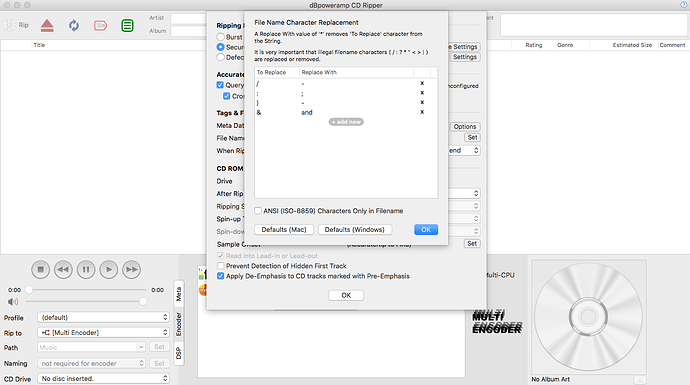The width and height of the screenshot is (690, 385).
Task: Open the CD Drive No disc inserted dropdown
Action: click(x=103, y=378)
